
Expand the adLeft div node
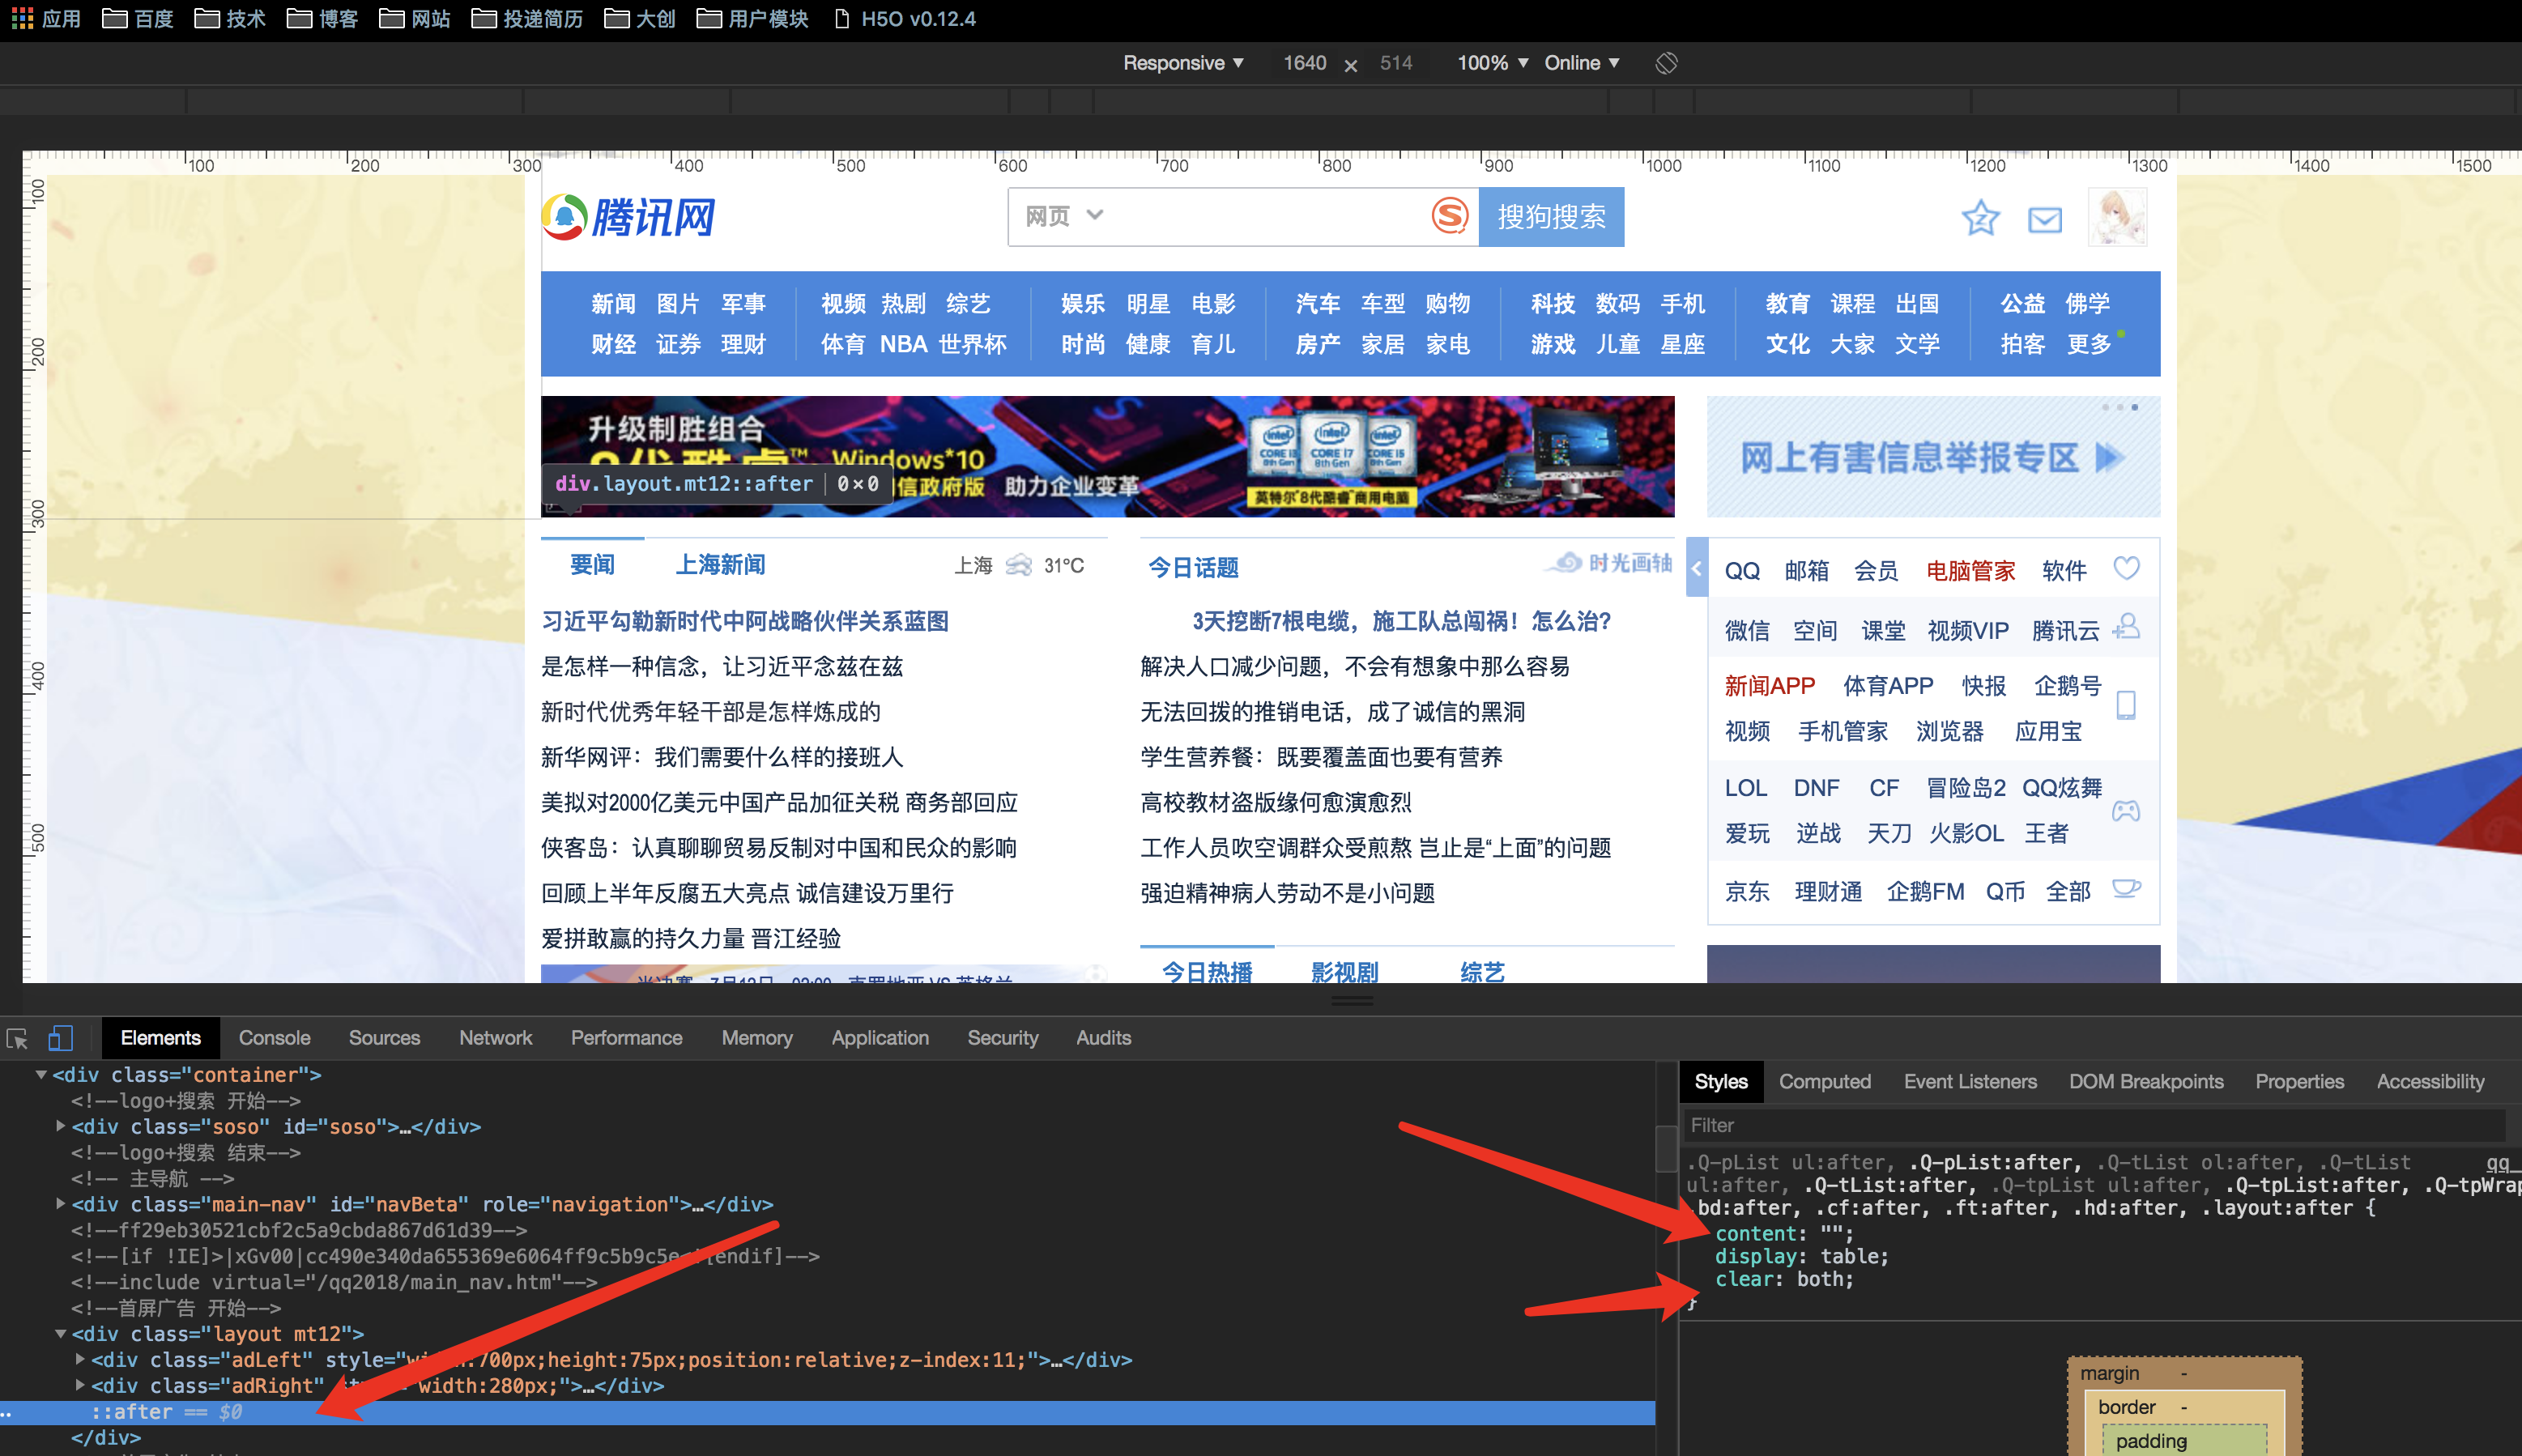click(80, 1360)
